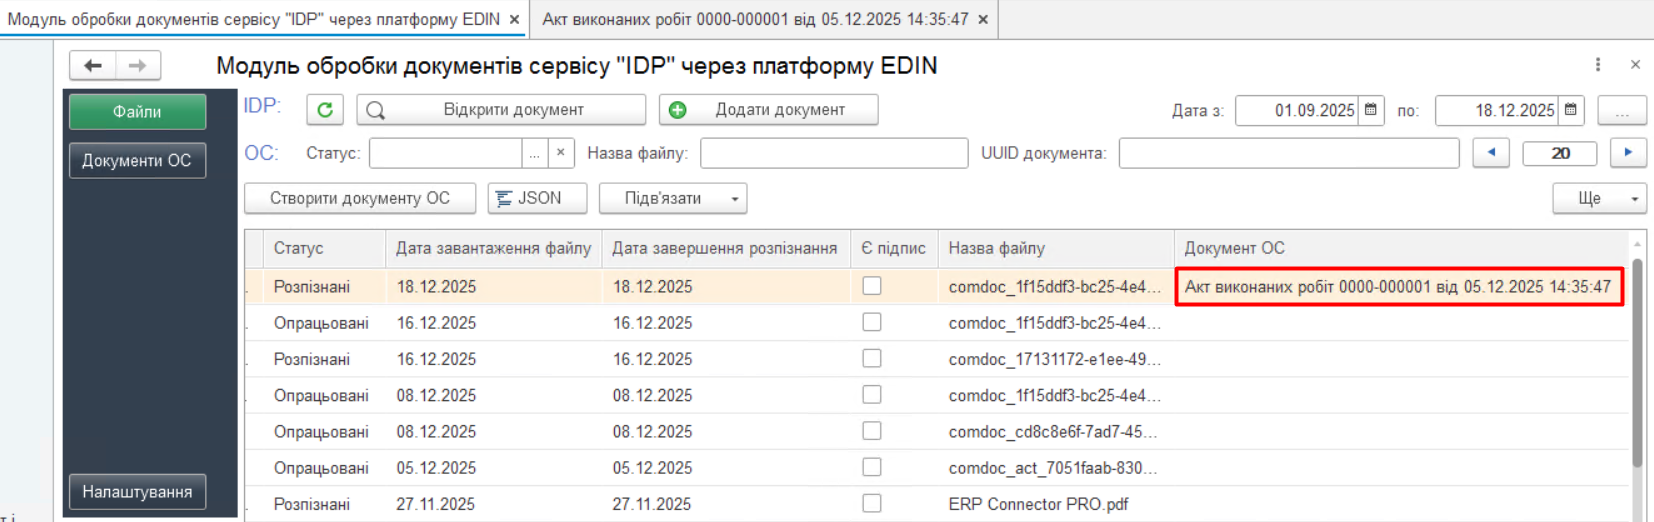This screenshot has width=1654, height=522.
Task: Click the forward arrow navigation button
Action: (138, 66)
